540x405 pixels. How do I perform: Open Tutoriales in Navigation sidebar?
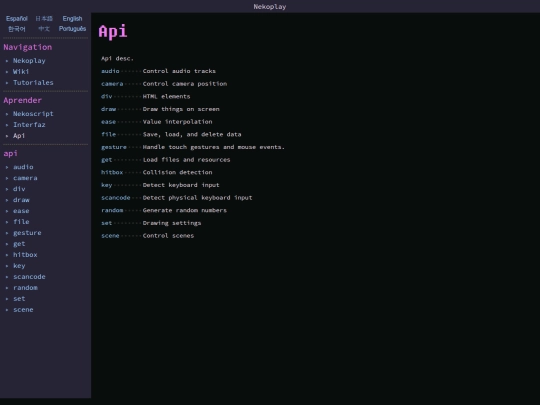click(33, 83)
